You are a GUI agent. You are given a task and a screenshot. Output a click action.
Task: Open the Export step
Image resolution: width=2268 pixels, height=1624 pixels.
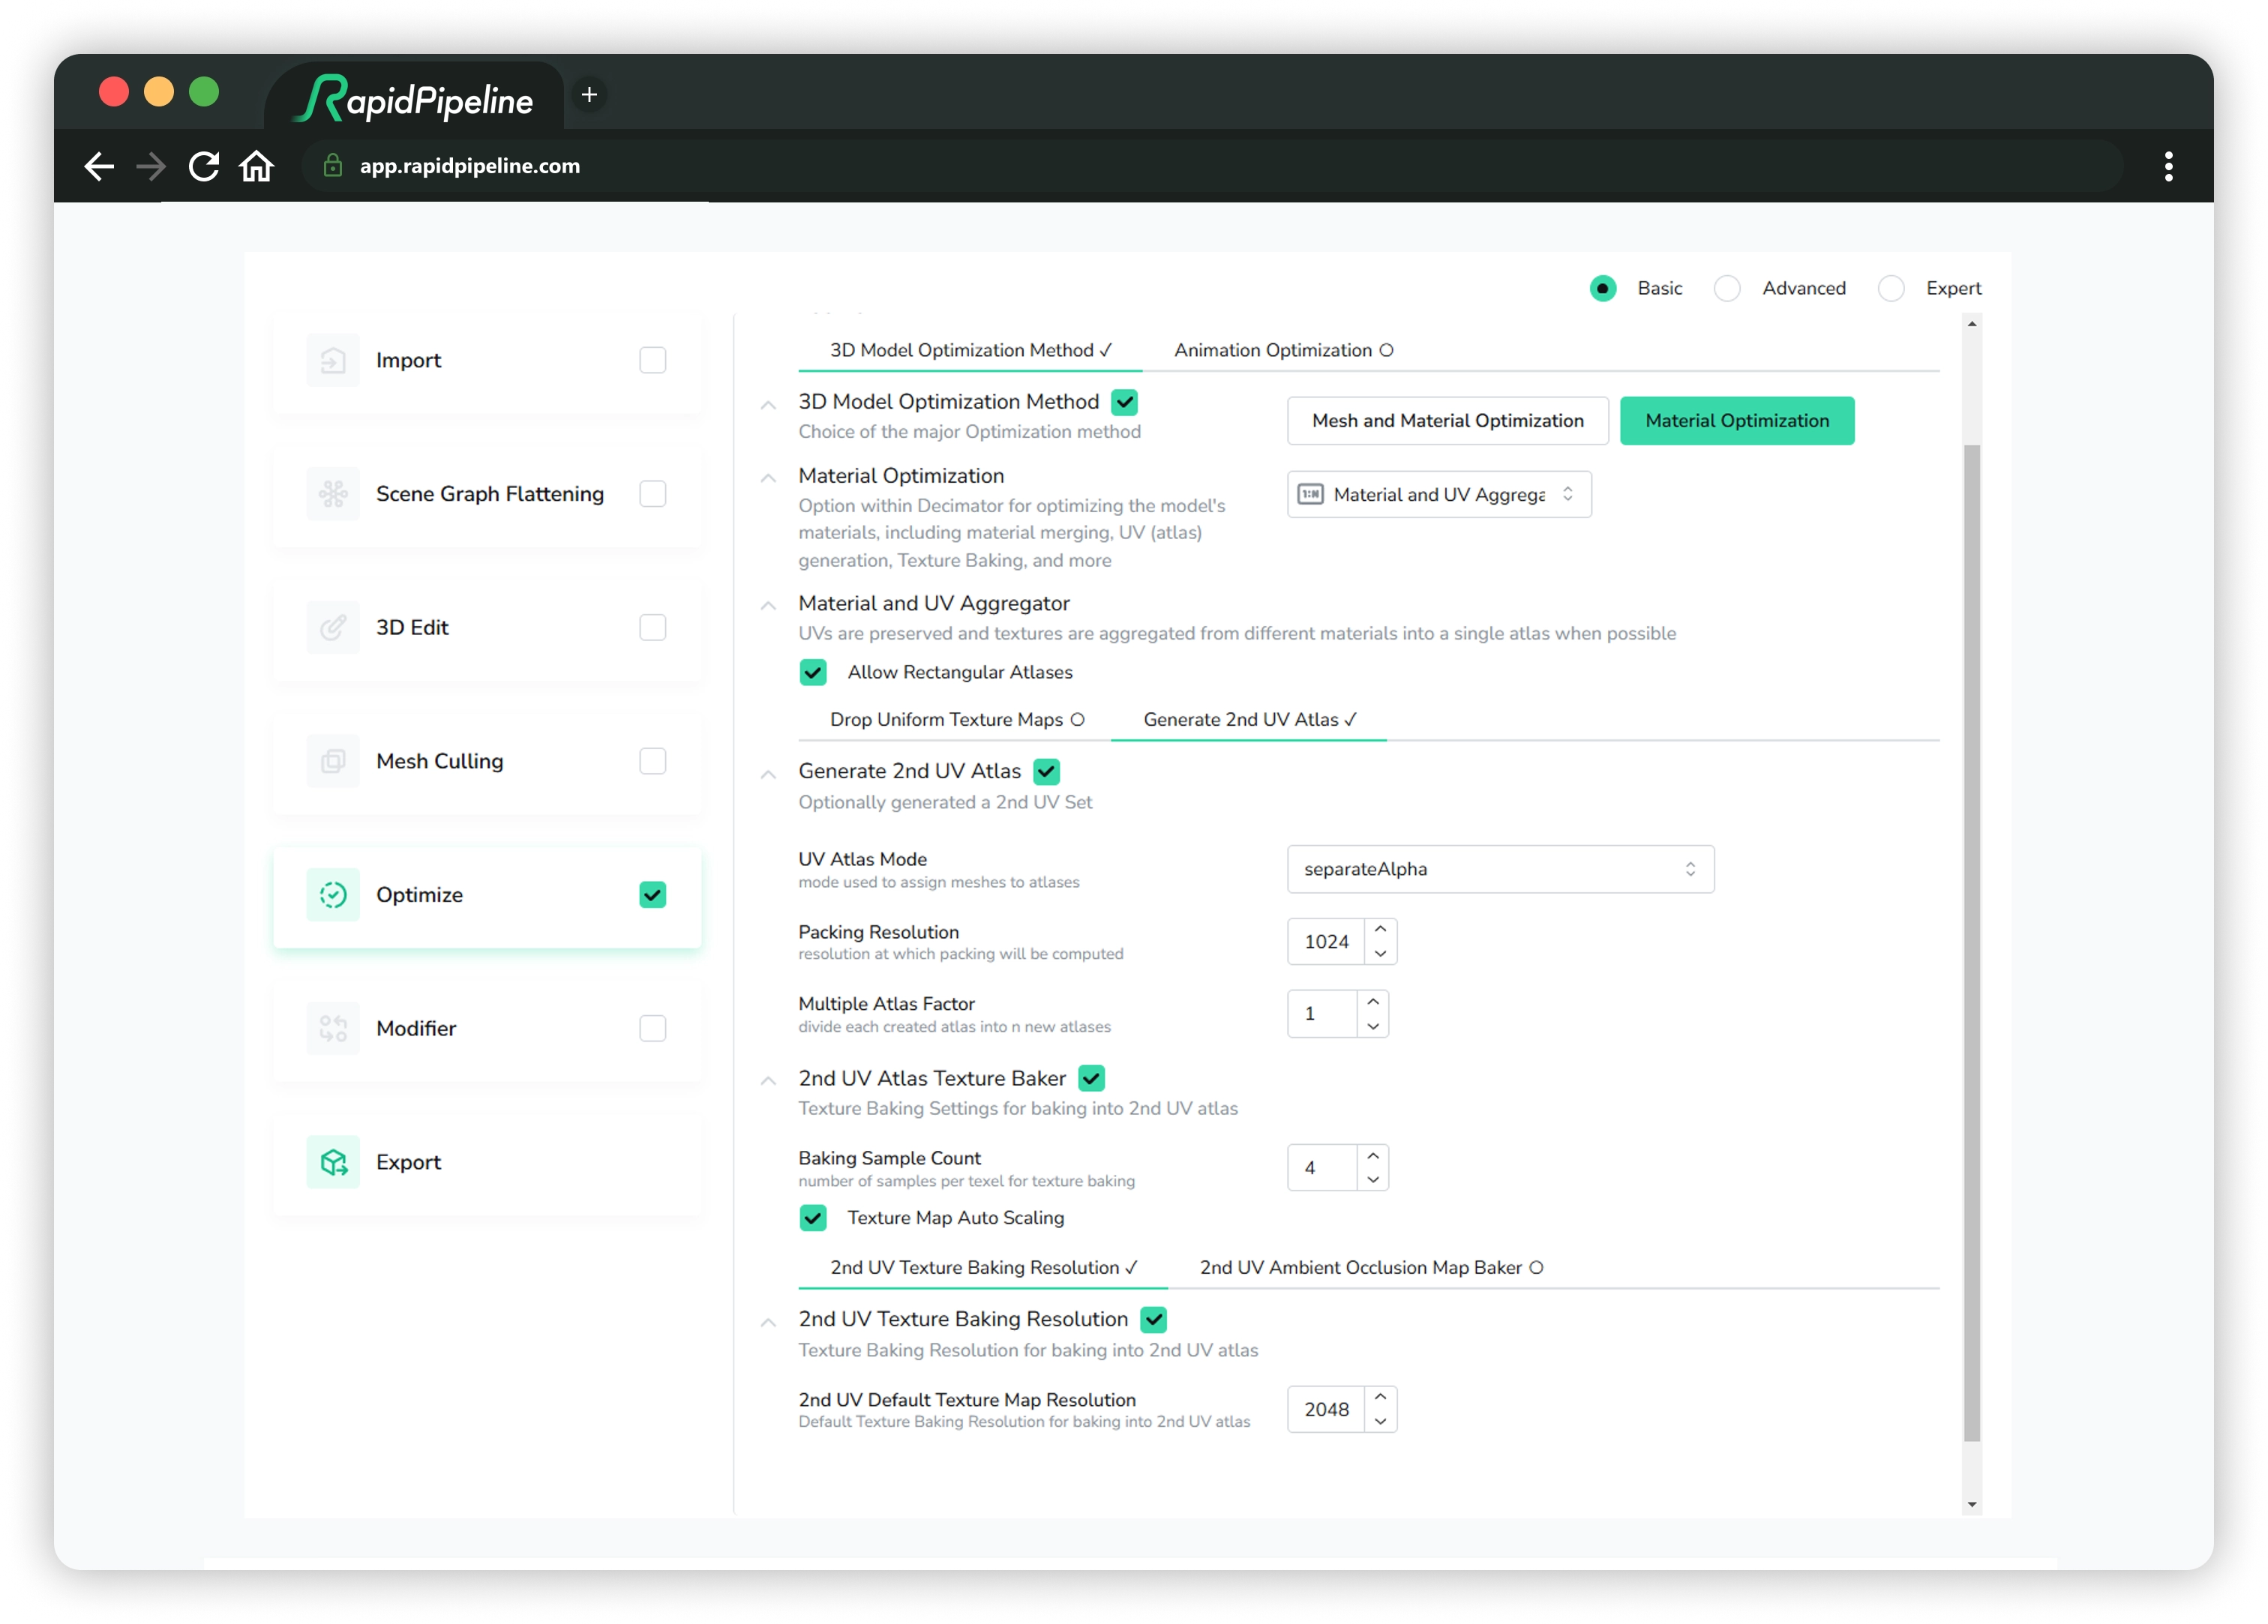[x=487, y=1163]
